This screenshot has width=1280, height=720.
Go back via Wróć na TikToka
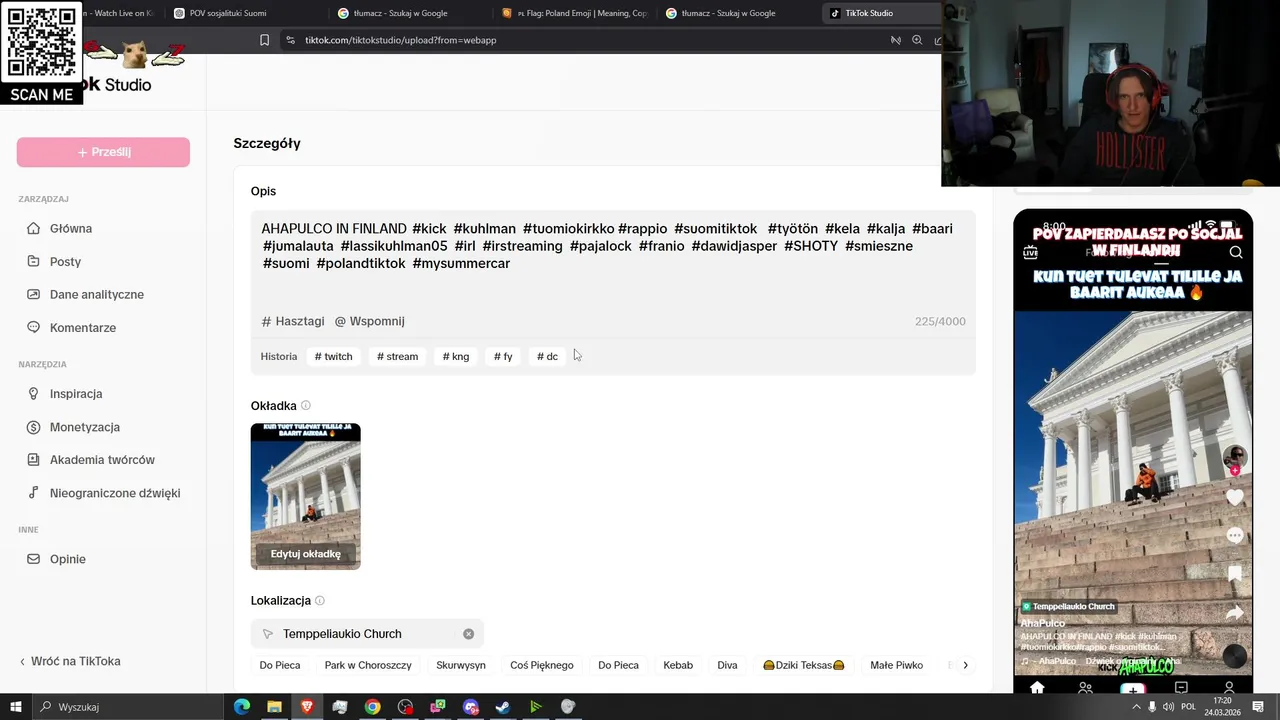point(70,661)
